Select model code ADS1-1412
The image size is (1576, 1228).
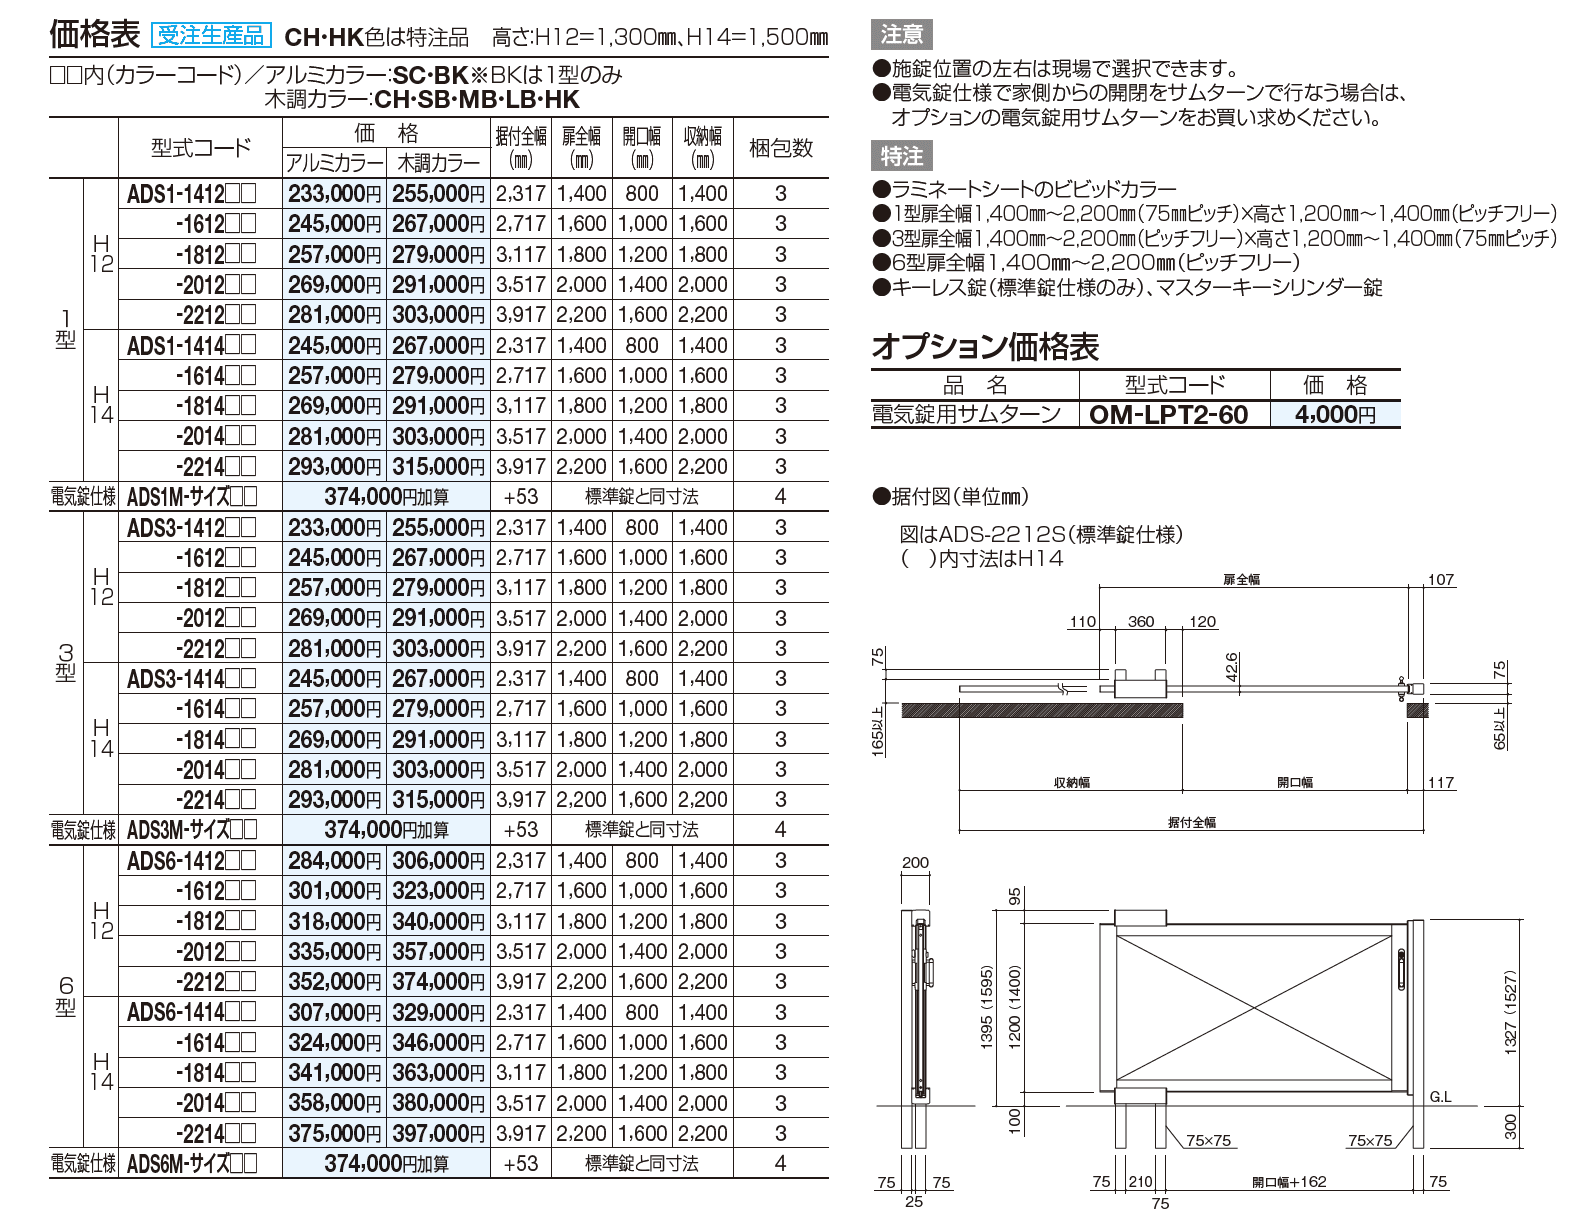click(191, 194)
